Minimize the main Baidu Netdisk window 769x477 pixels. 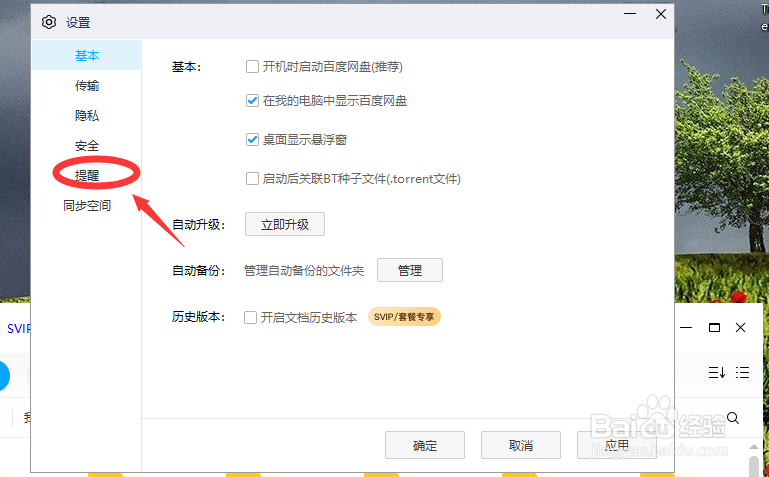(x=686, y=327)
